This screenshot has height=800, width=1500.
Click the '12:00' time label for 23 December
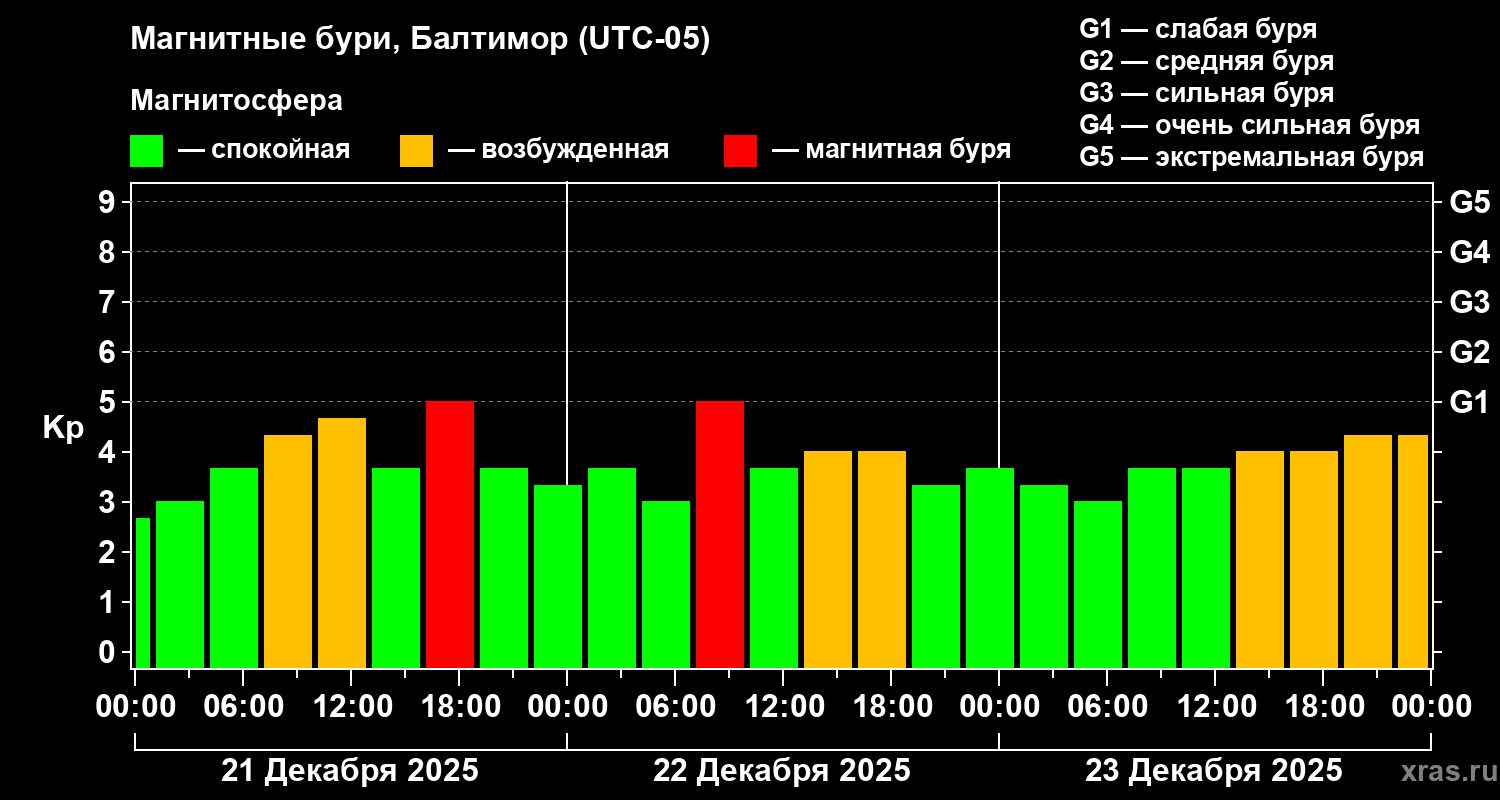(1215, 706)
